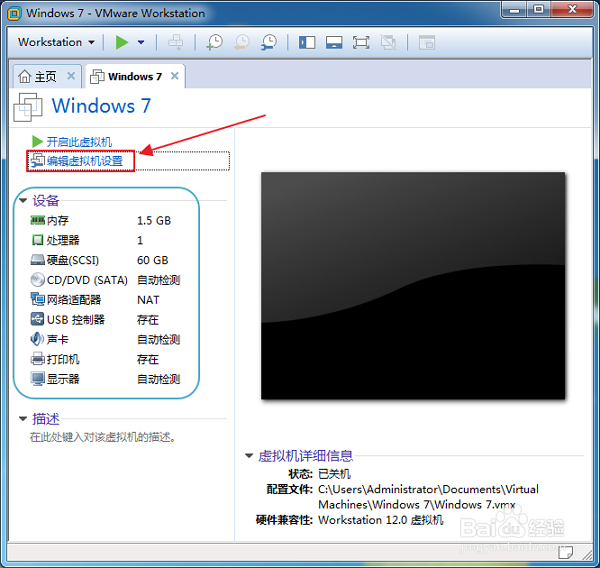Viewport: 600px width, 568px height.
Task: Enter full screen mode icon
Action: (361, 42)
